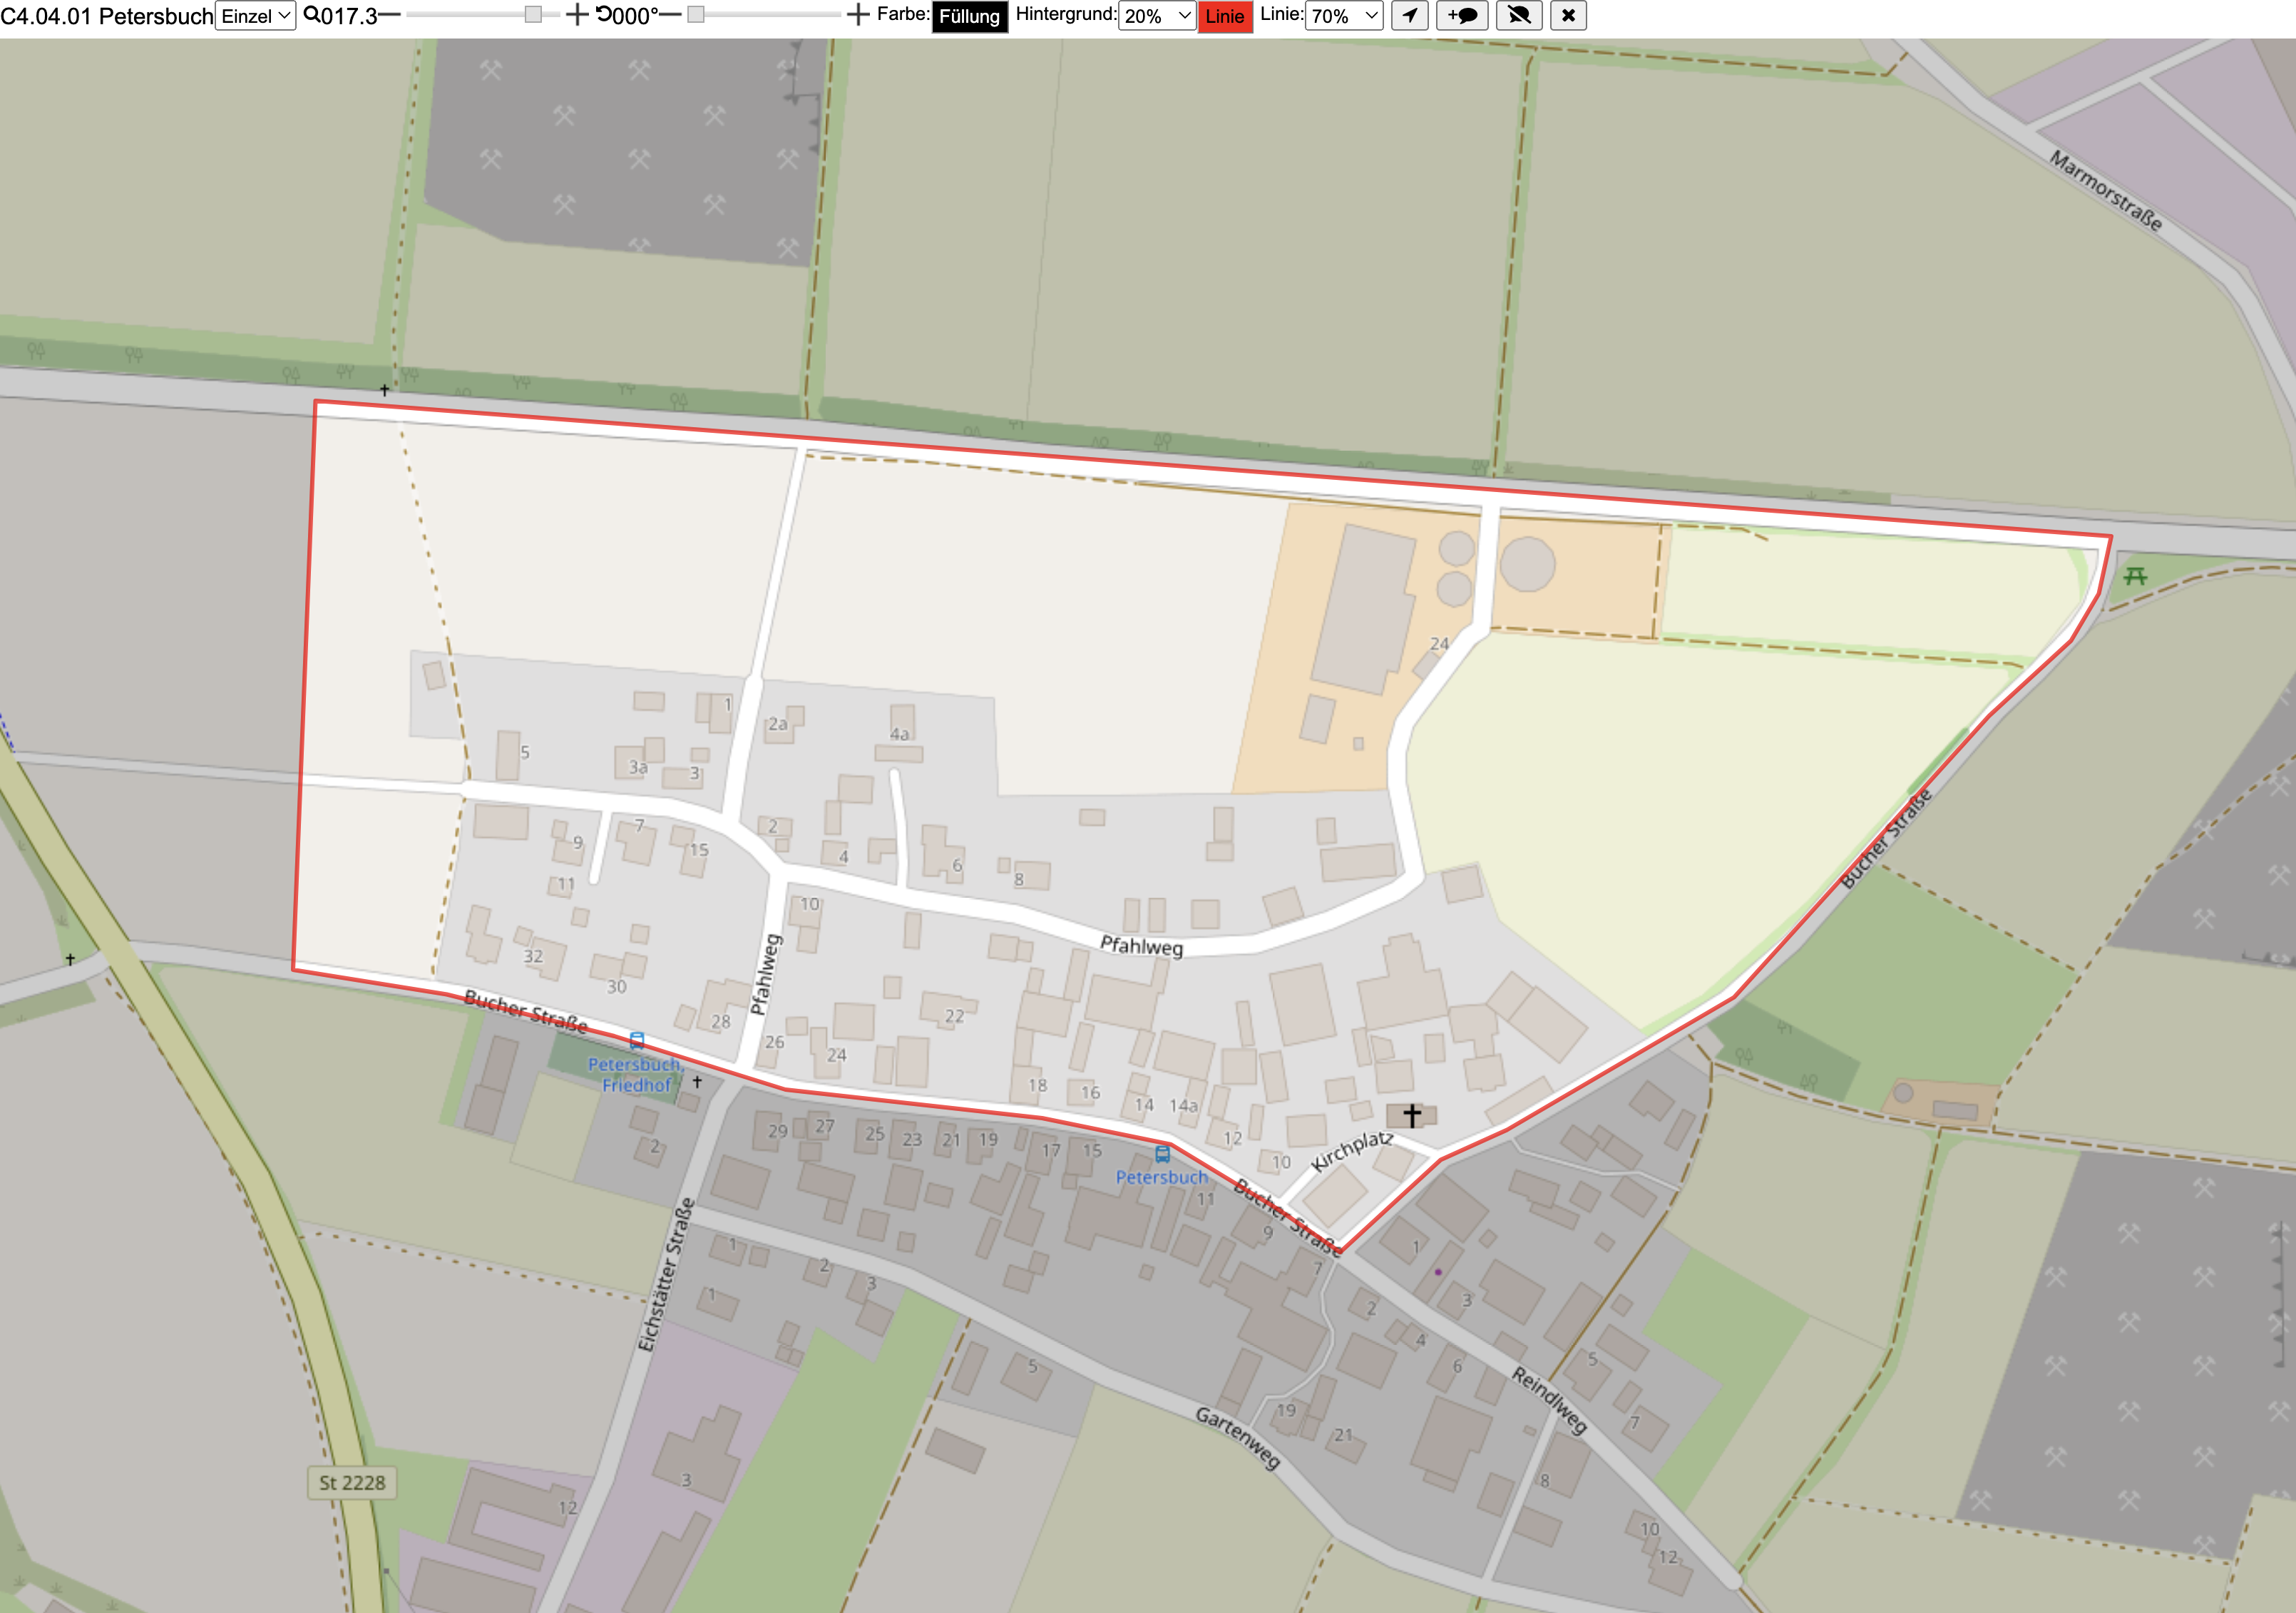Click the picnic table icon on the map
The height and width of the screenshot is (1613, 2296).
(x=2135, y=576)
